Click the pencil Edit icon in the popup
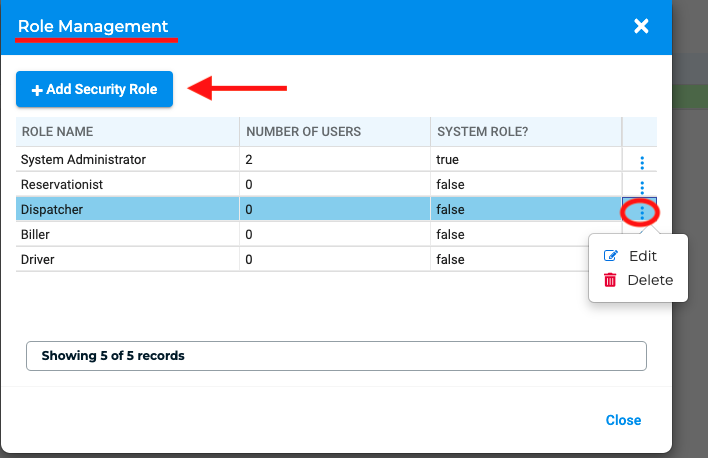Image resolution: width=708 pixels, height=458 pixels. pyautogui.click(x=610, y=256)
